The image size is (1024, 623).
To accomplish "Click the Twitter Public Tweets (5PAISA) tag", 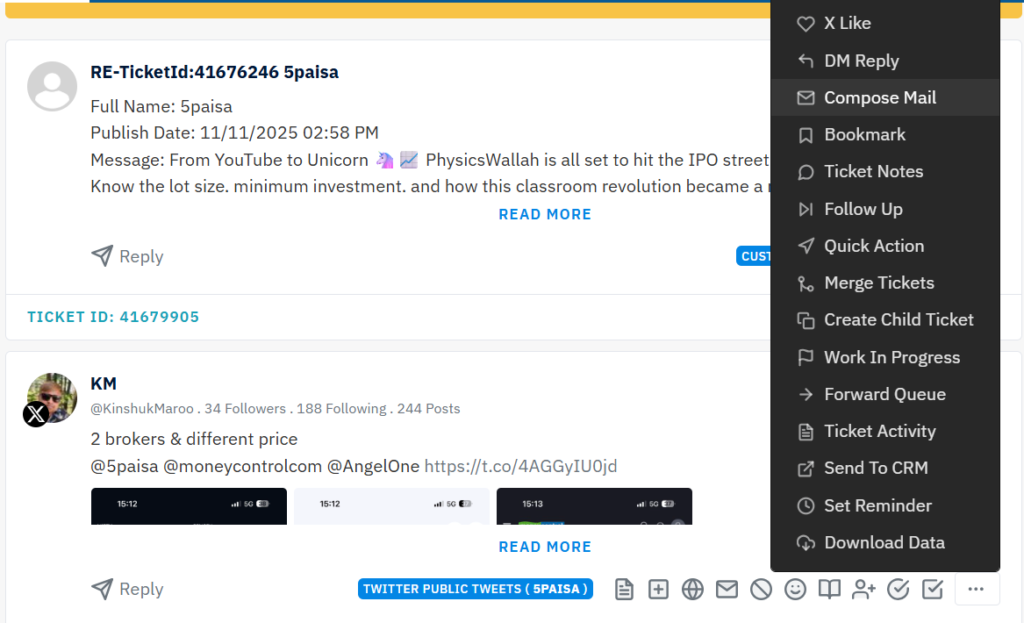I will (475, 589).
